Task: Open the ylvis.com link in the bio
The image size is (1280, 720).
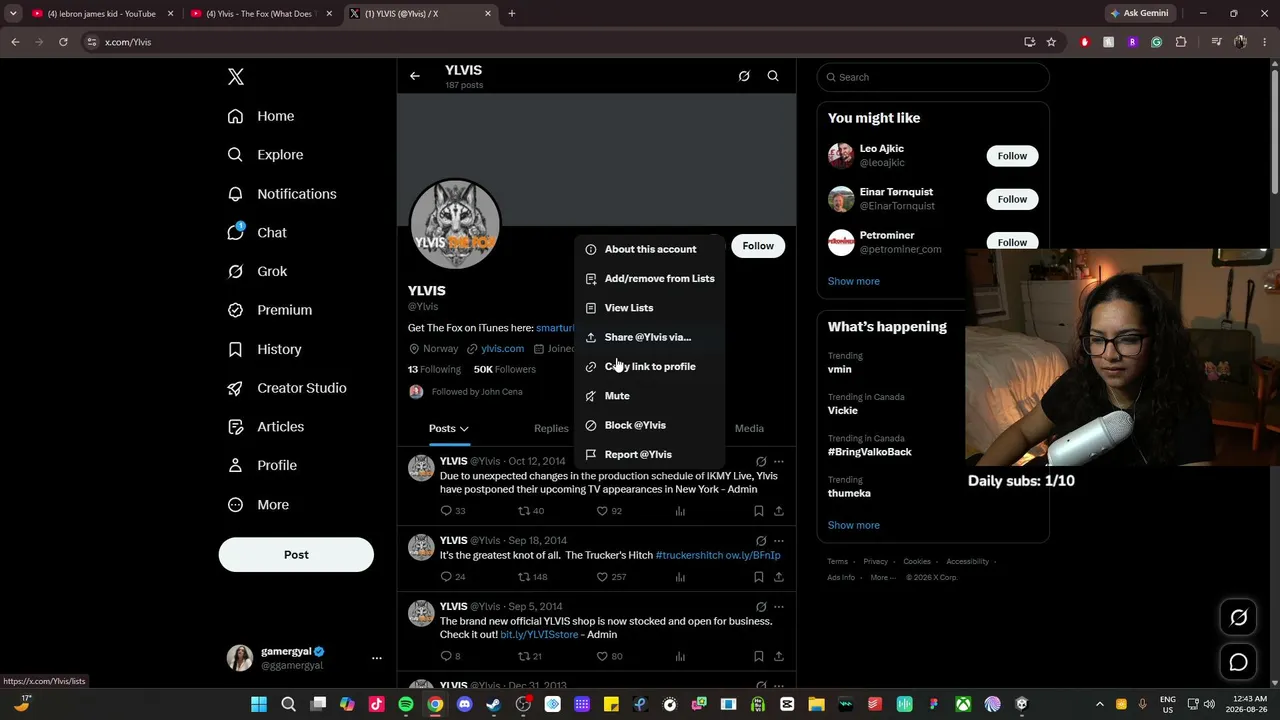Action: click(x=502, y=348)
